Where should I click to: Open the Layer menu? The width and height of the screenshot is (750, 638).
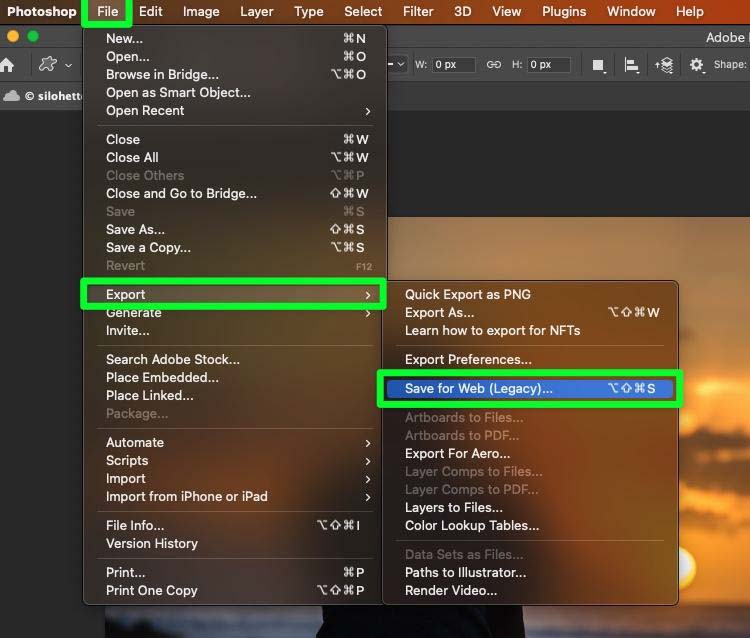point(257,11)
